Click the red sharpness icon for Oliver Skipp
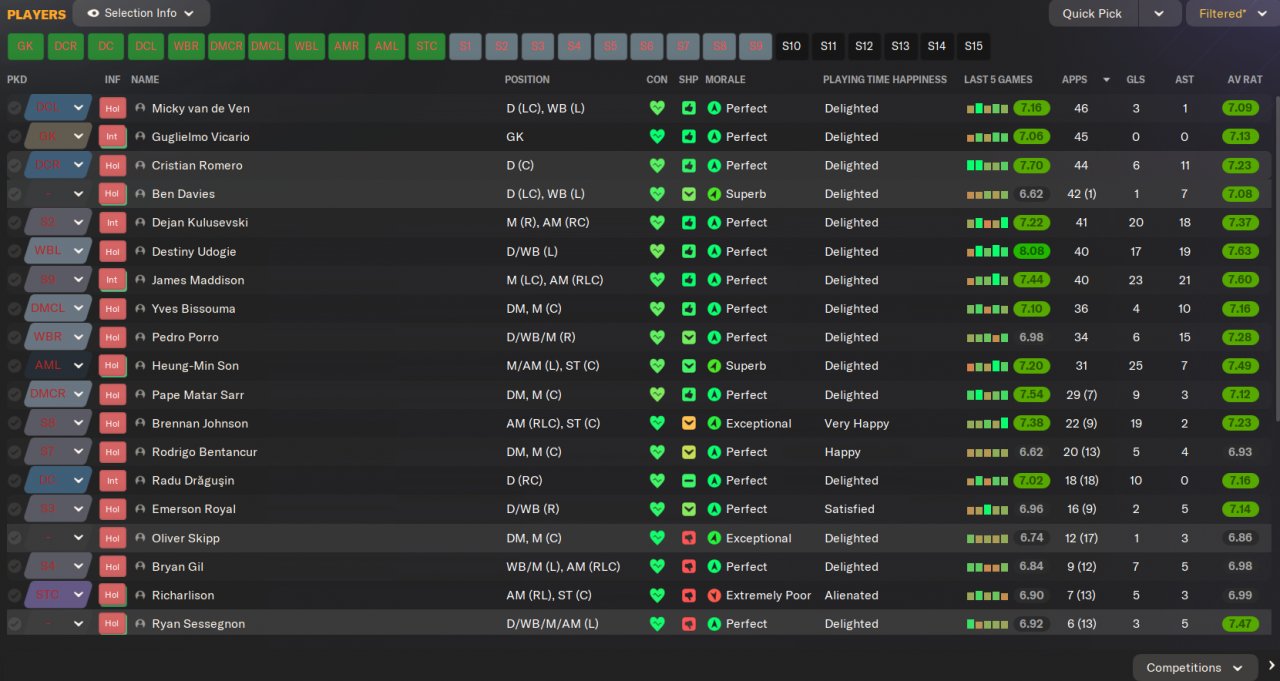The height and width of the screenshot is (681, 1280). [689, 538]
